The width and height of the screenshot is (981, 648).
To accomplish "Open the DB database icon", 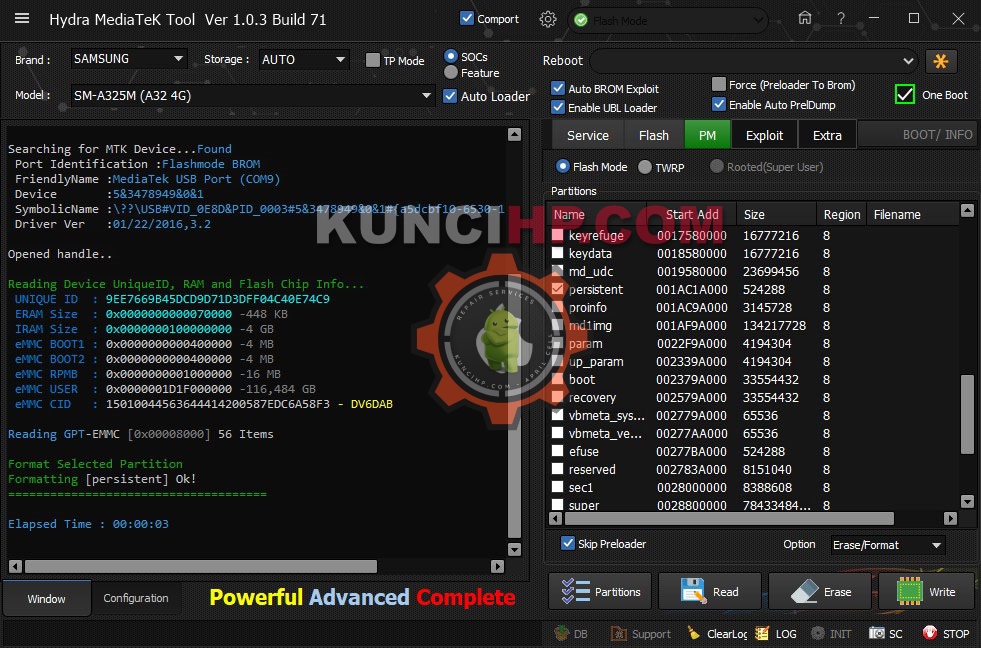I will [x=562, y=633].
